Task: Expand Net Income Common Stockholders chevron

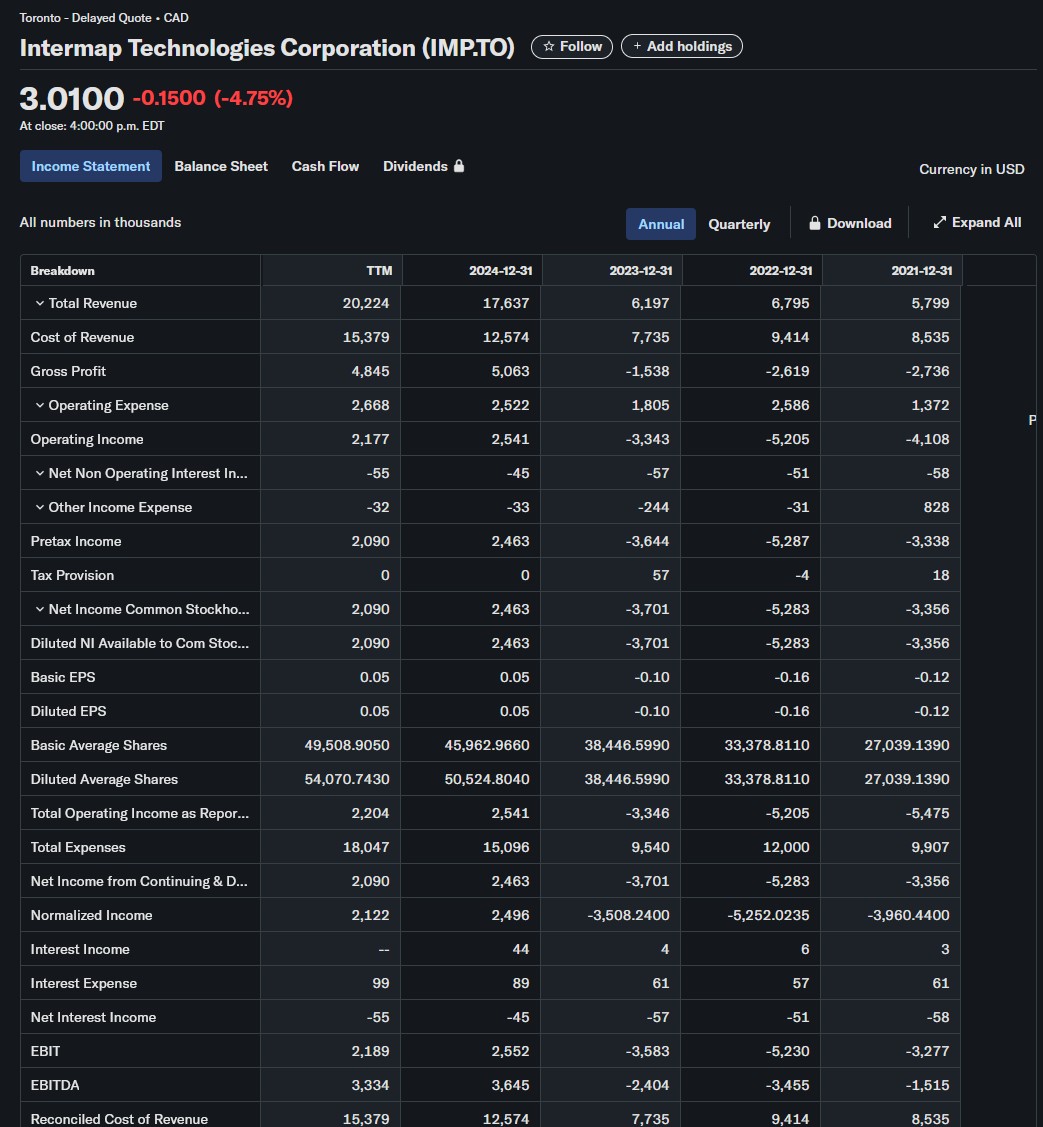Action: click(40, 610)
